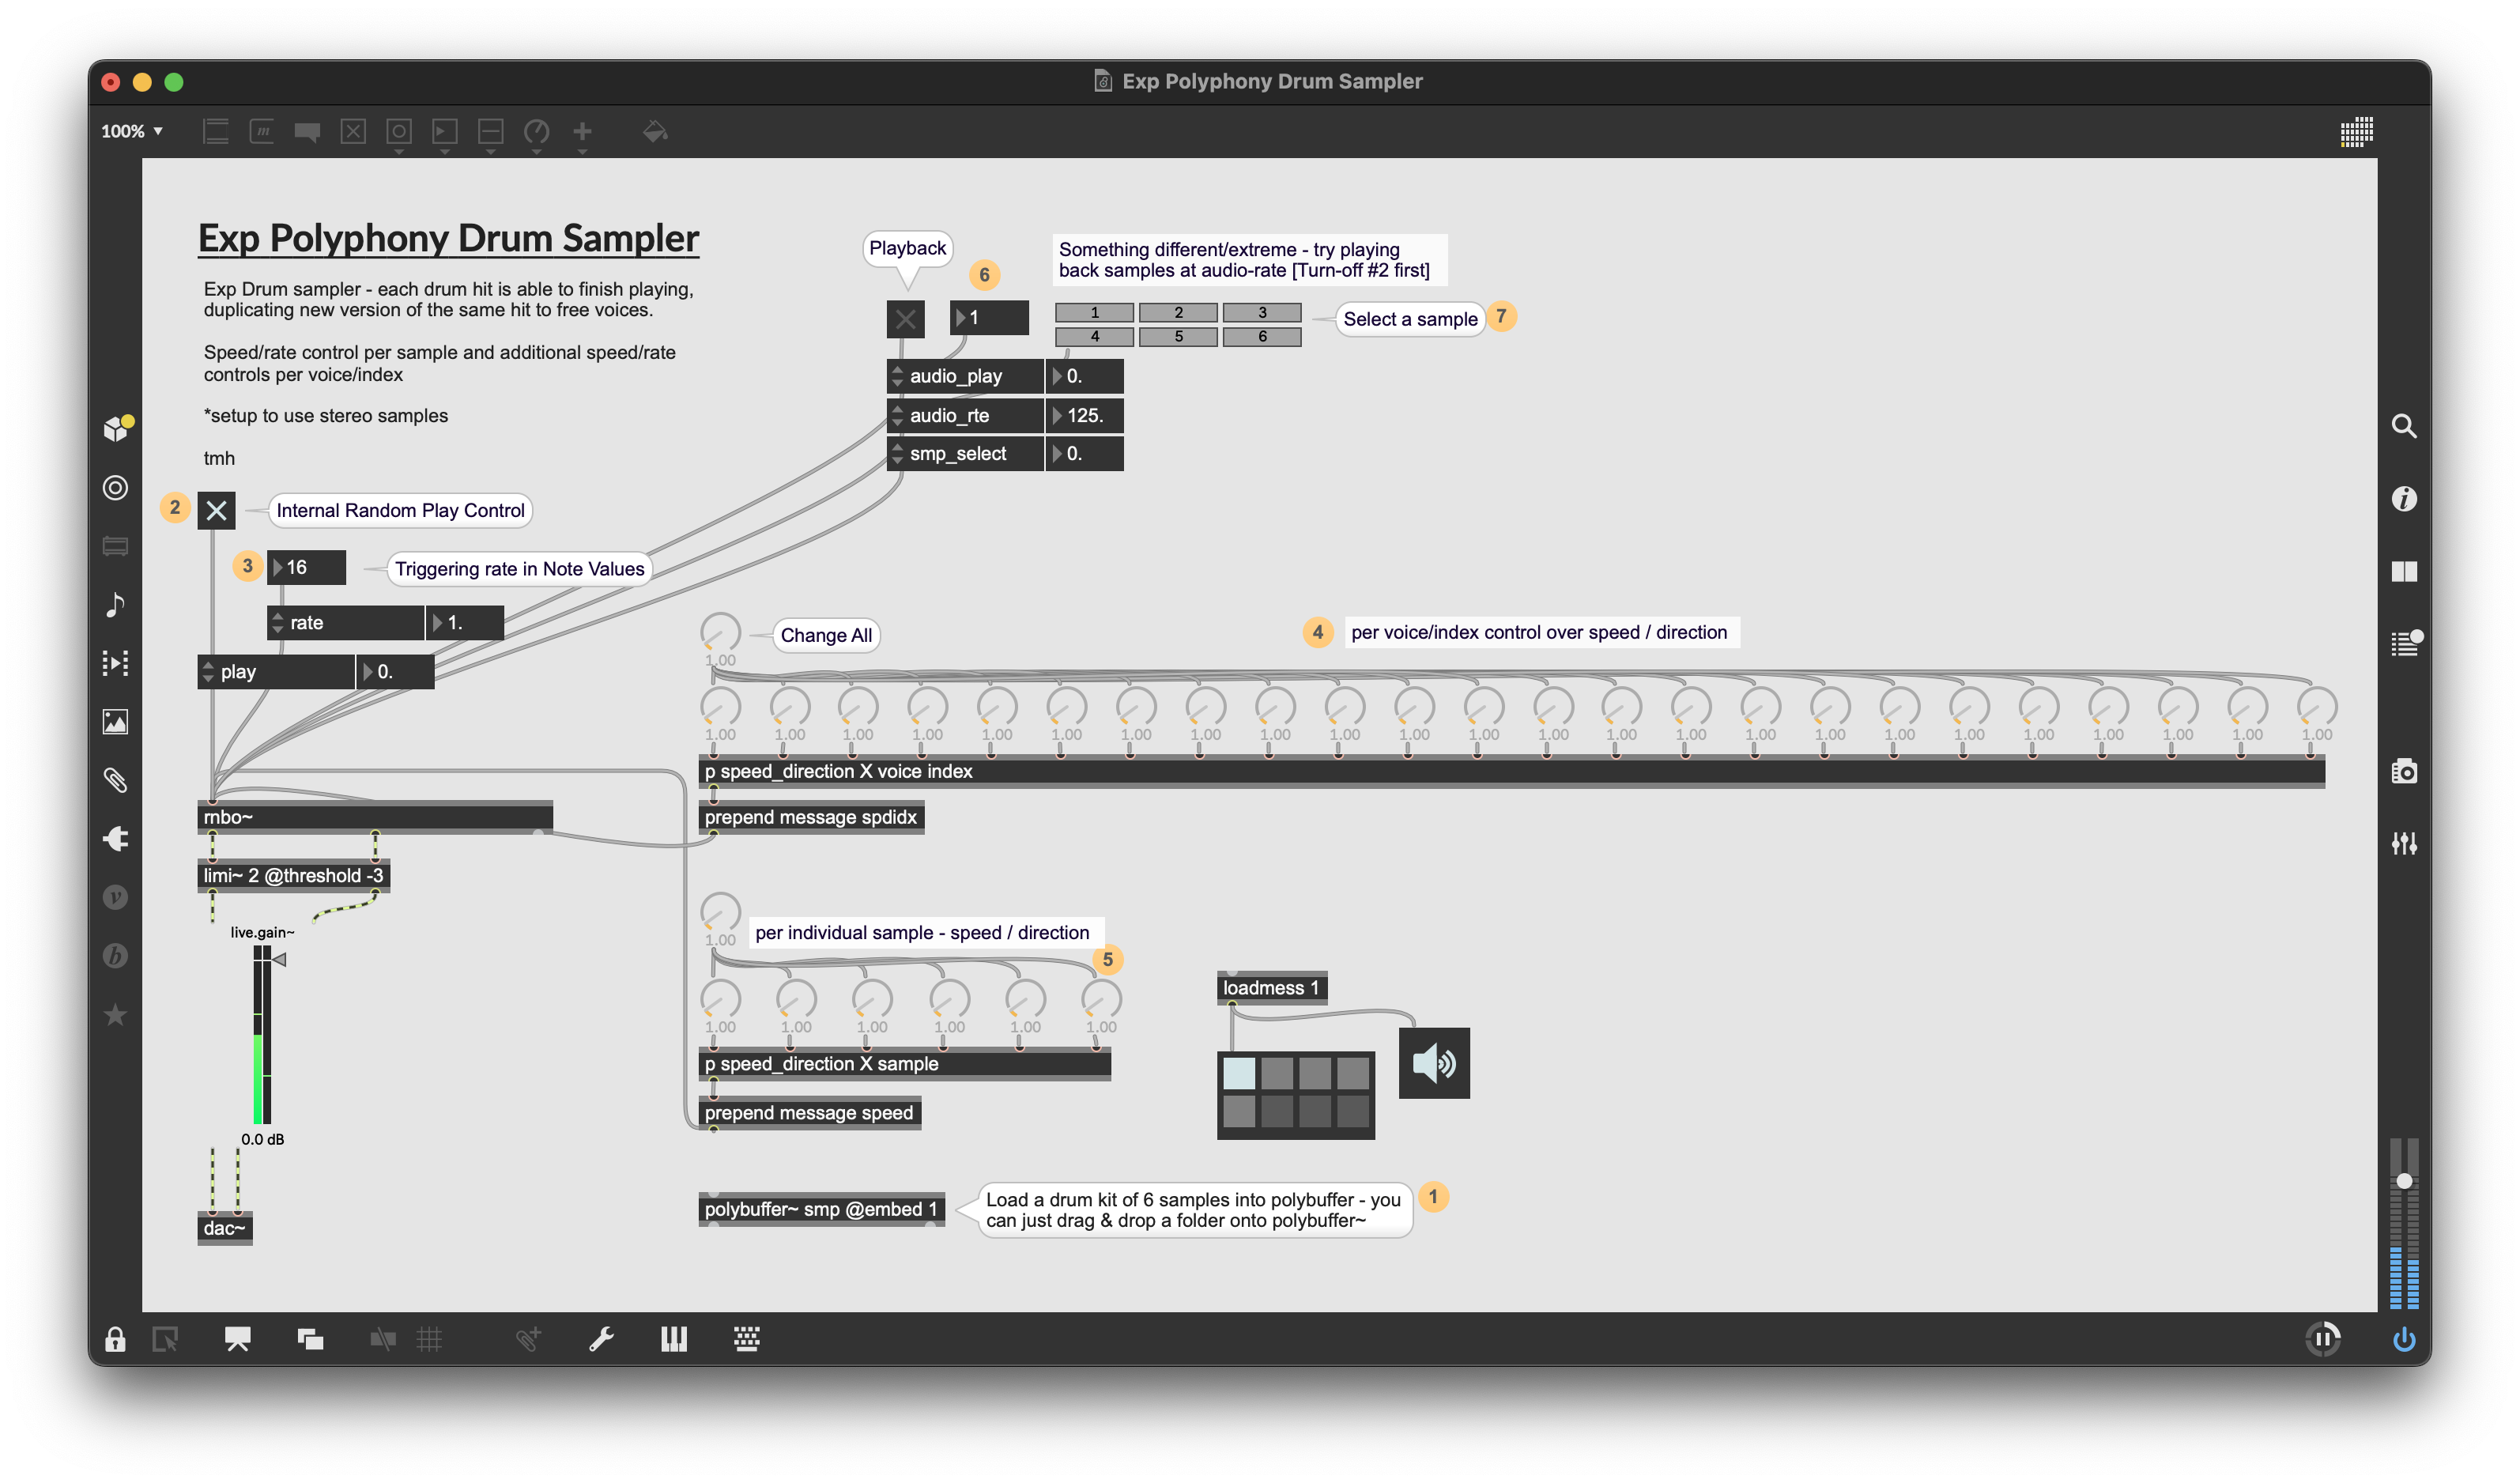
Task: Select sample button 2
Action: click(1178, 312)
